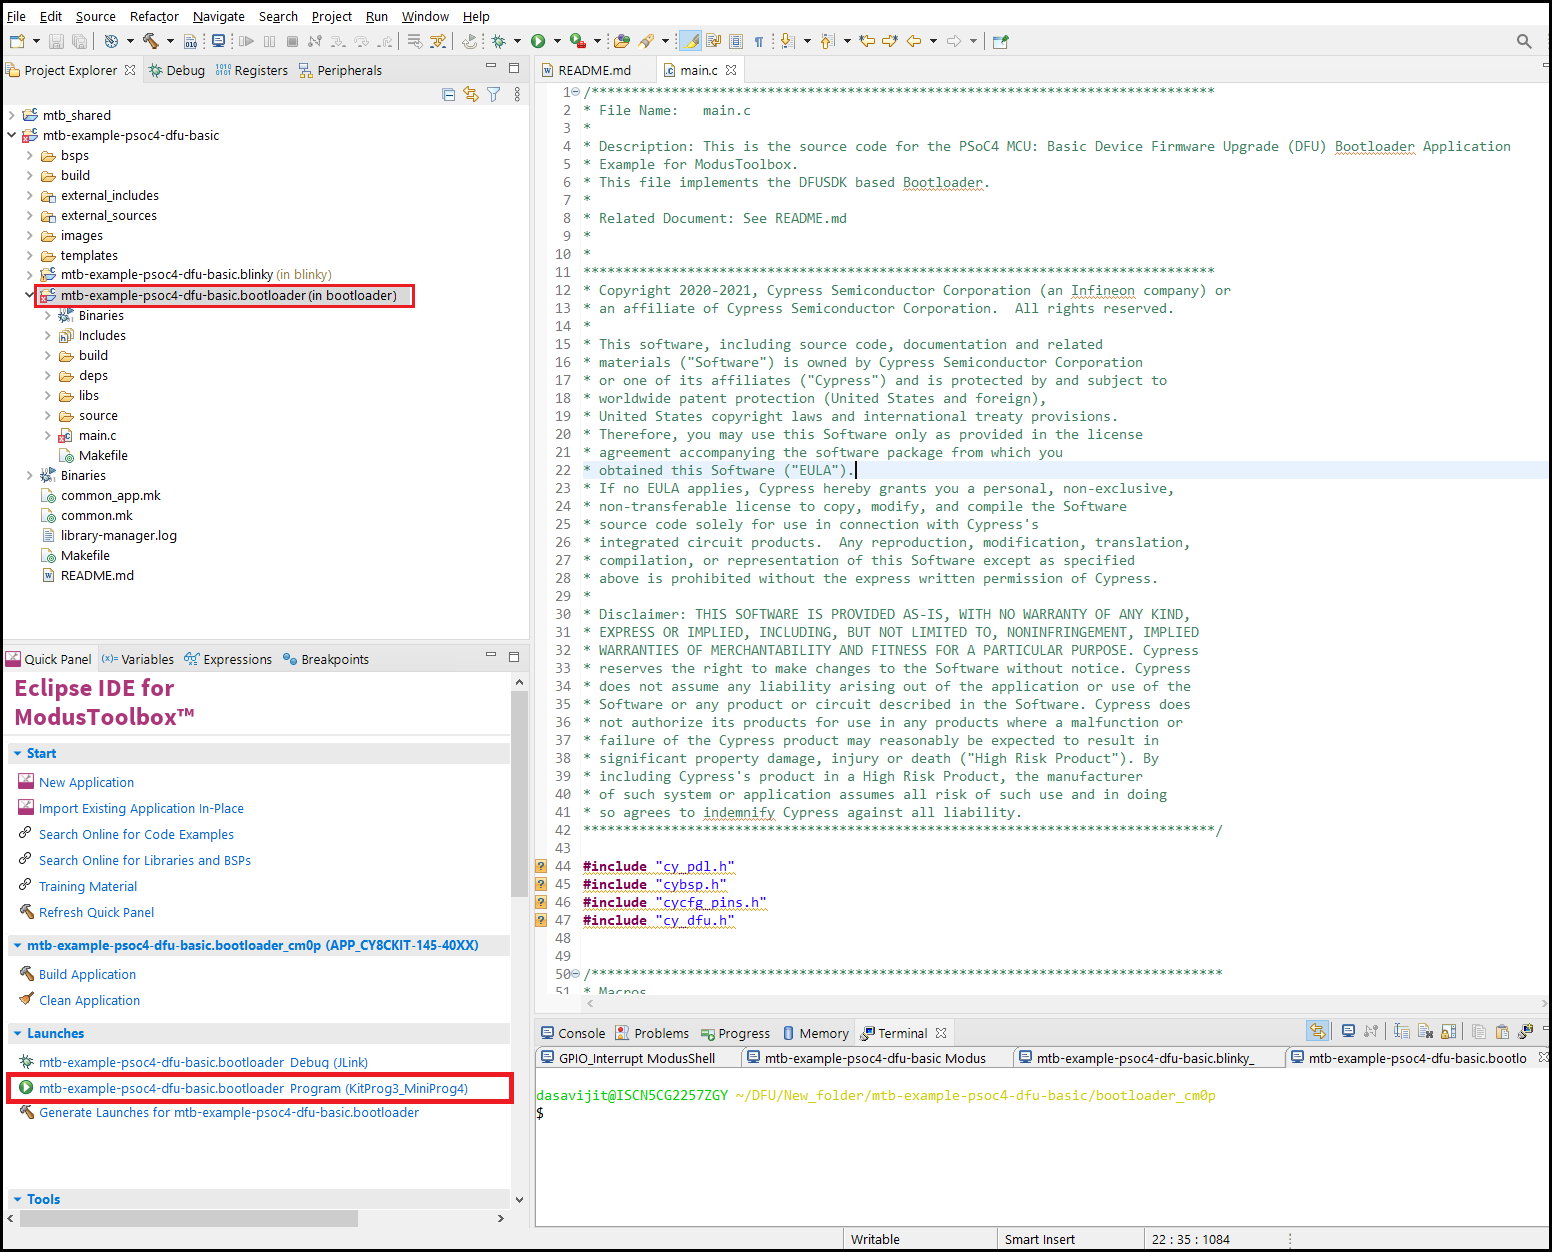Expand the templates folder node

pos(30,255)
